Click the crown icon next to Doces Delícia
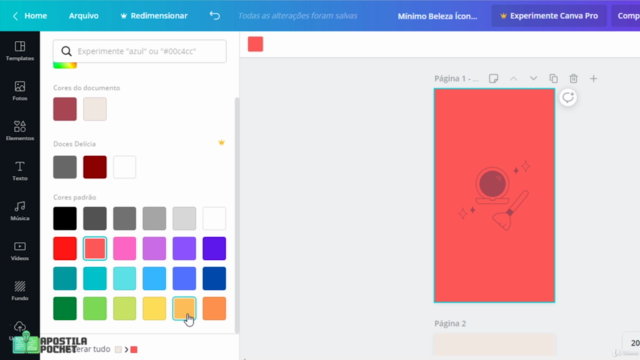 (221, 143)
